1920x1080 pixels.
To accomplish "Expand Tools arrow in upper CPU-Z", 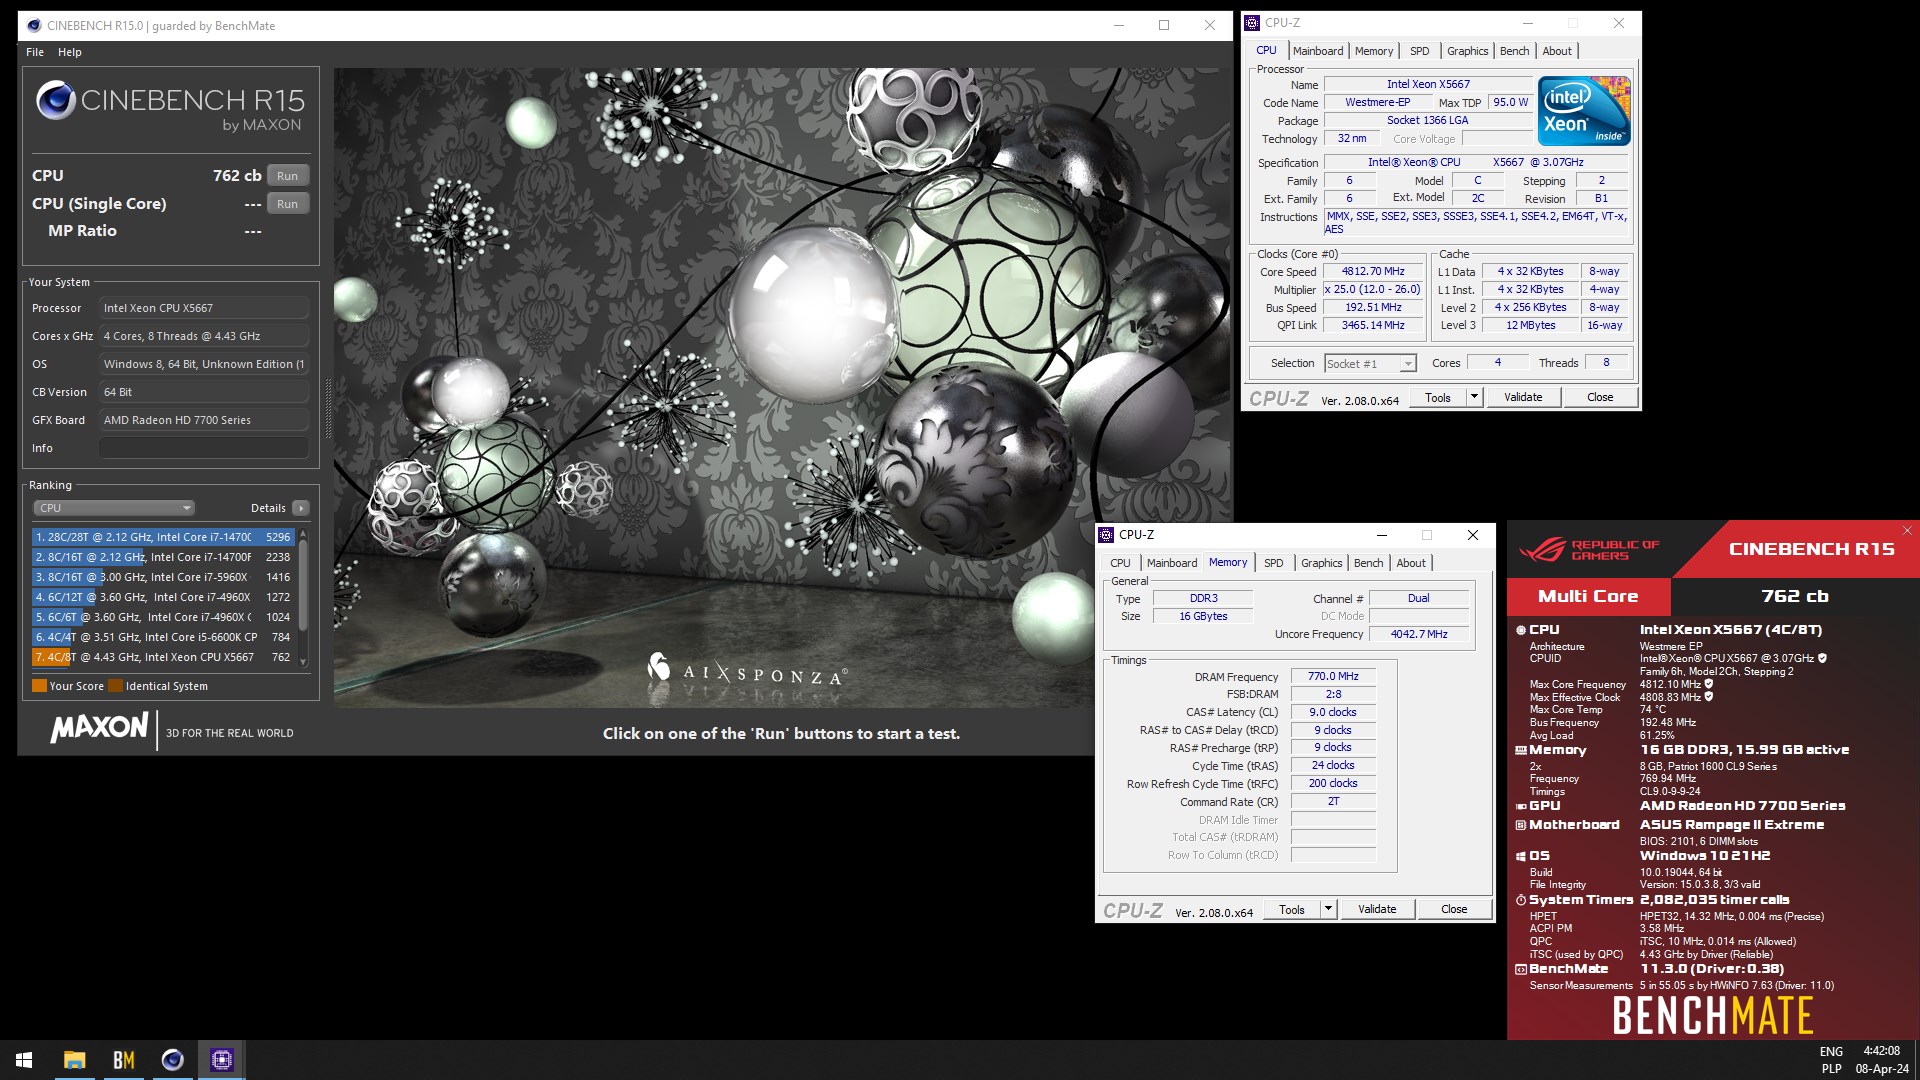I will [1473, 397].
